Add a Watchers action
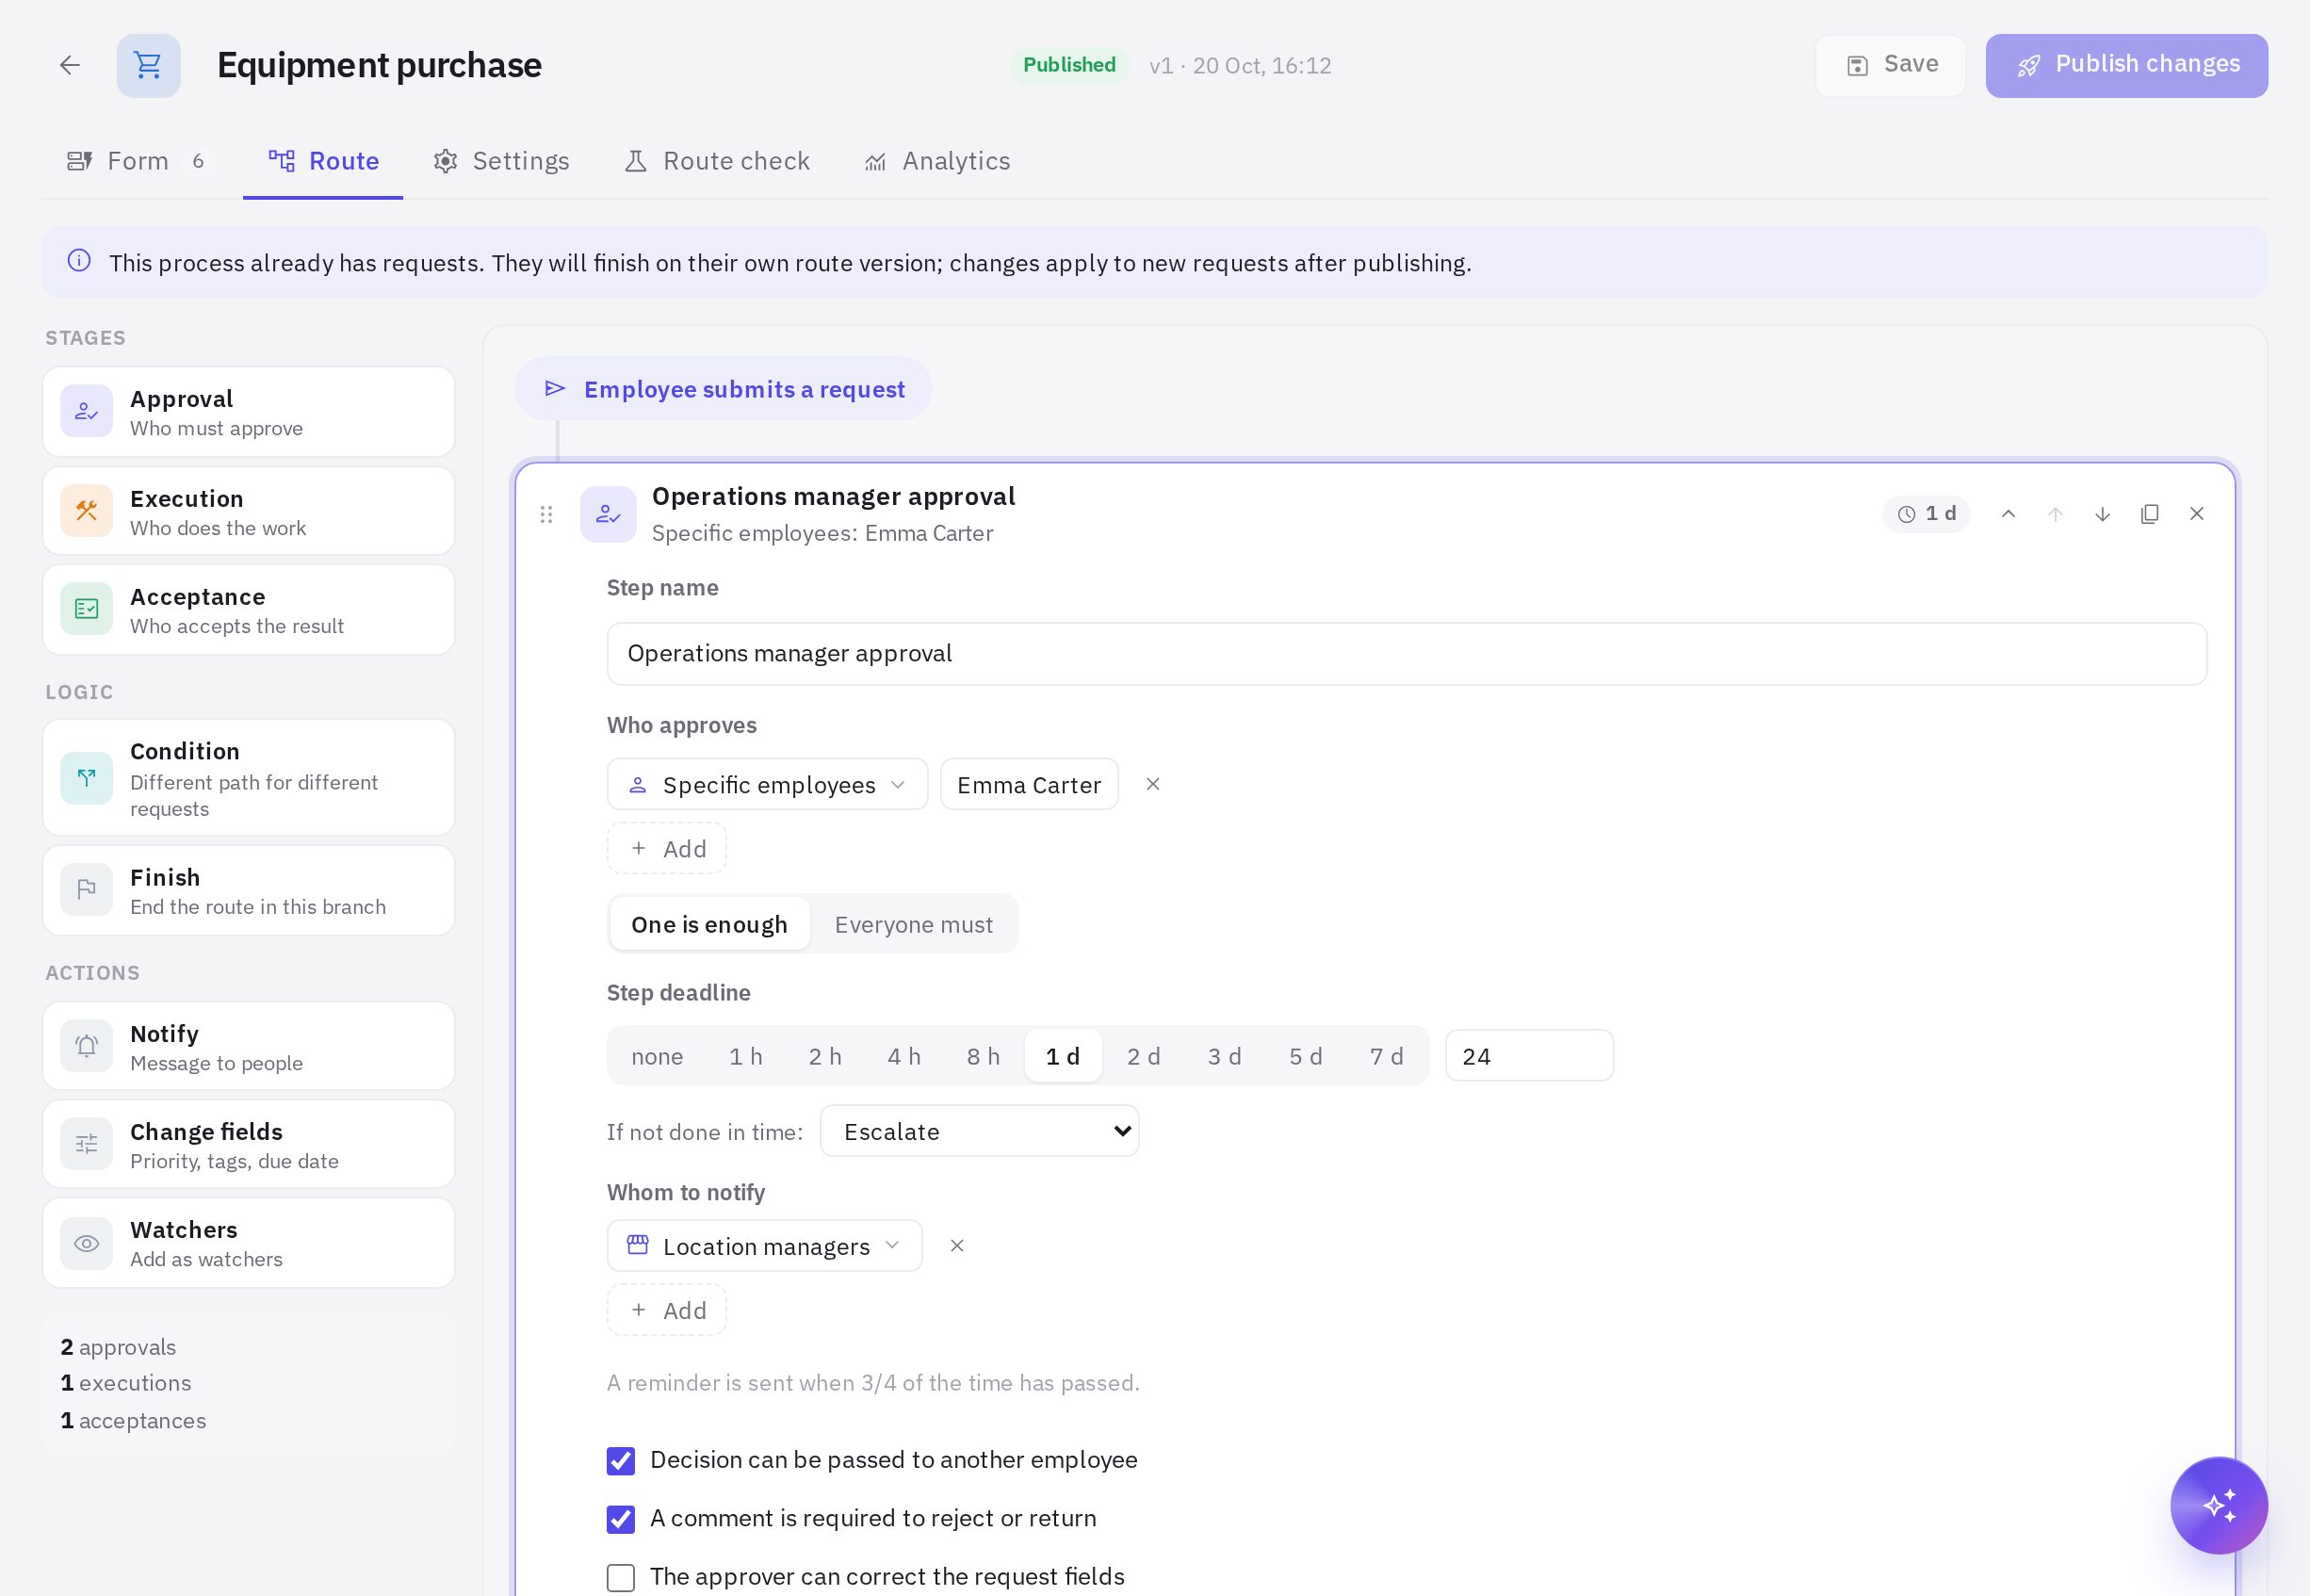The width and height of the screenshot is (2310, 1596). coord(248,1243)
